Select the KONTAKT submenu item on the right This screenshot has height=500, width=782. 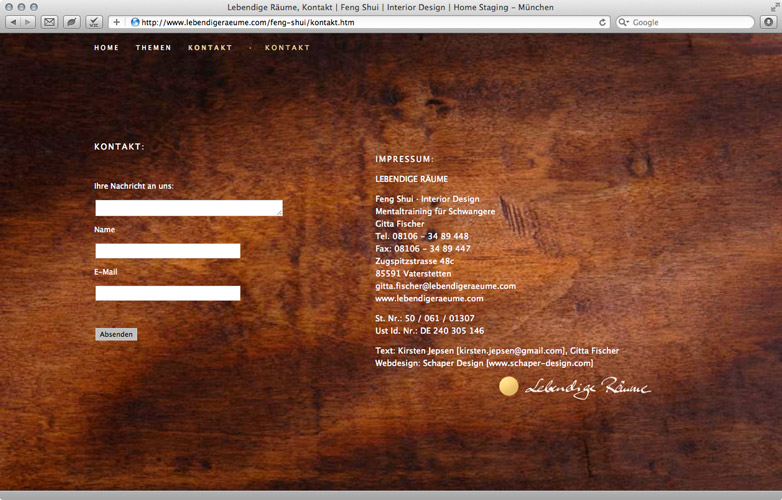tap(287, 47)
